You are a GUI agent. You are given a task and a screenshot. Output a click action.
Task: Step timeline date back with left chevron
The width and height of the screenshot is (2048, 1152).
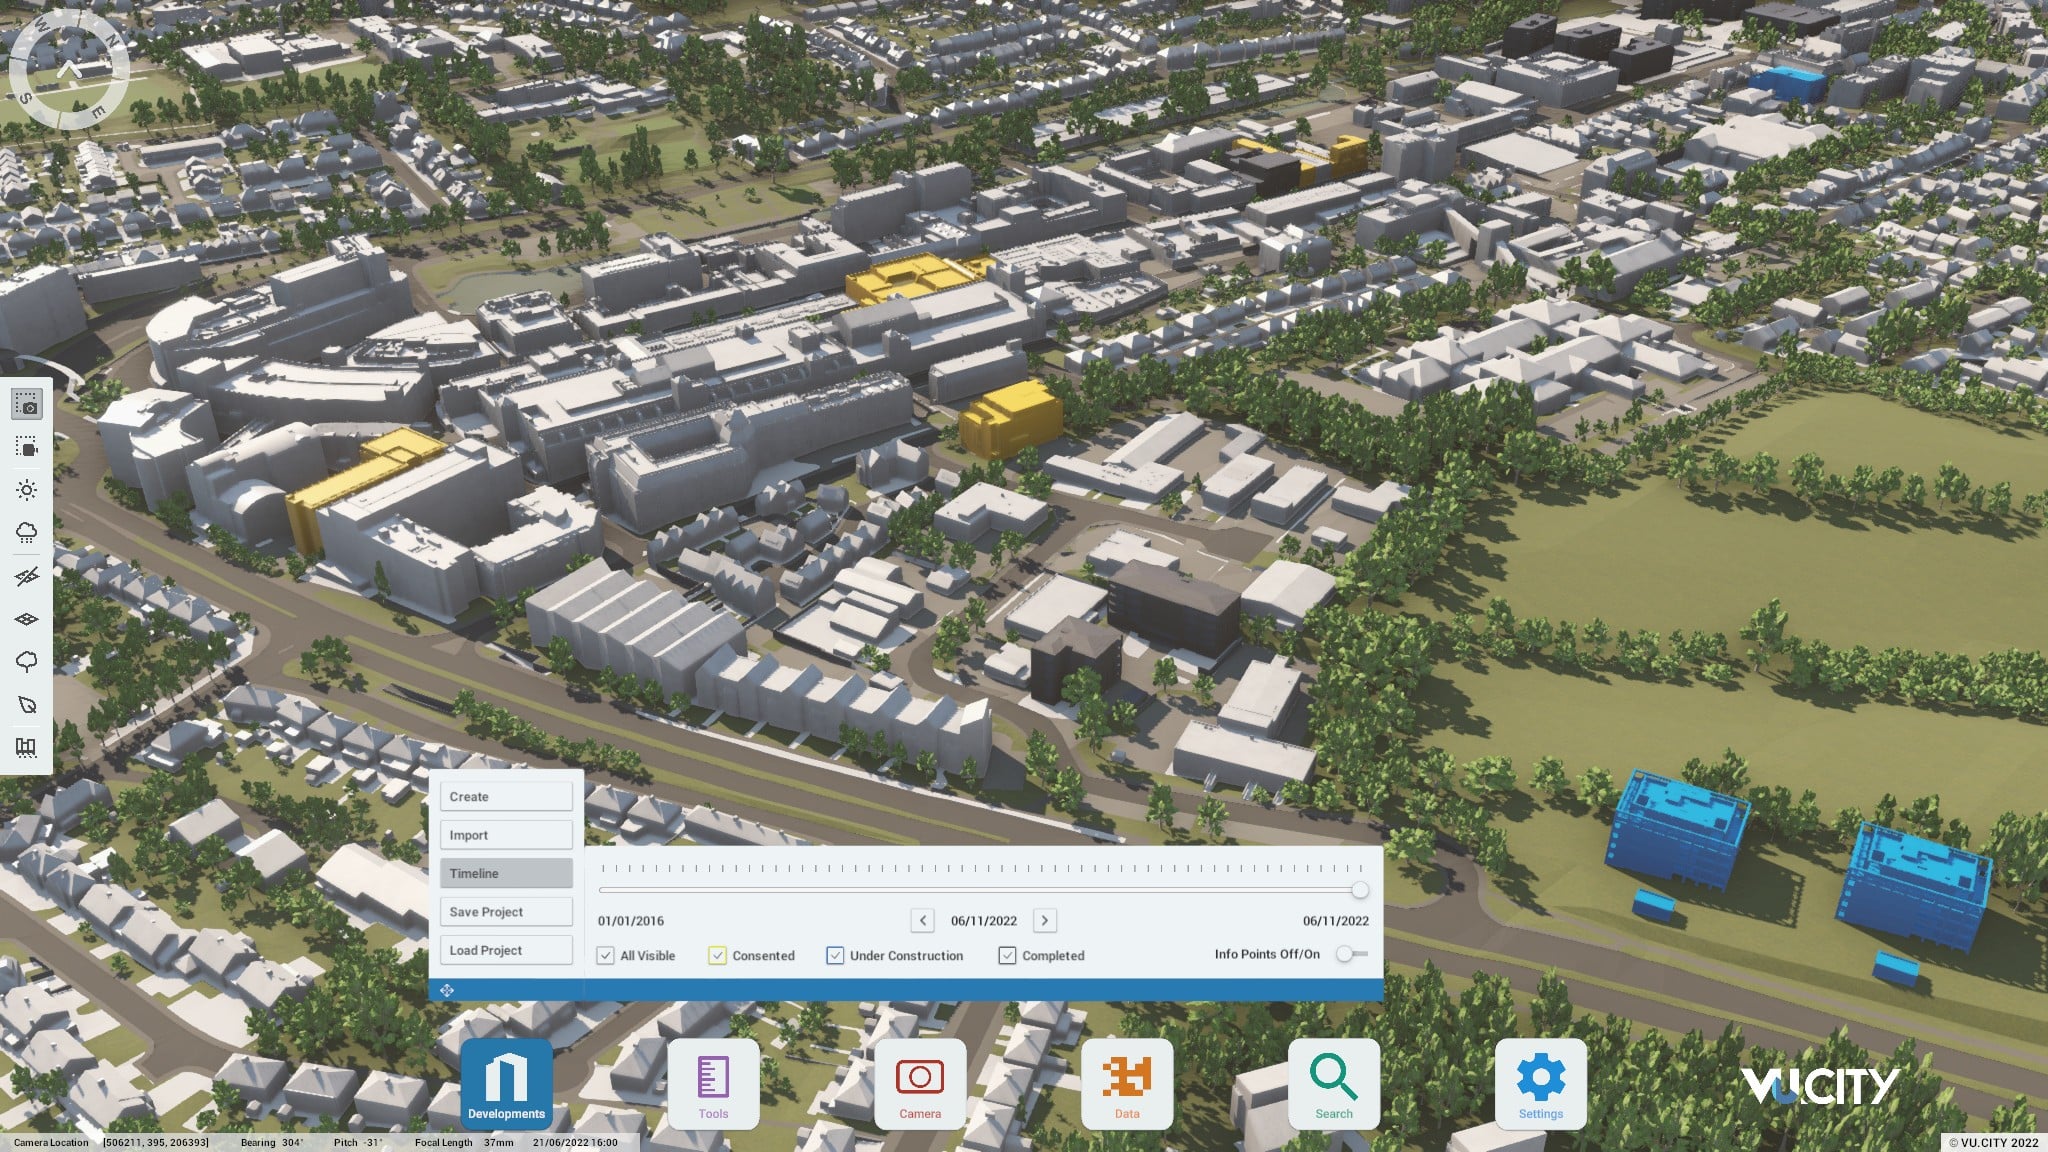point(923,921)
